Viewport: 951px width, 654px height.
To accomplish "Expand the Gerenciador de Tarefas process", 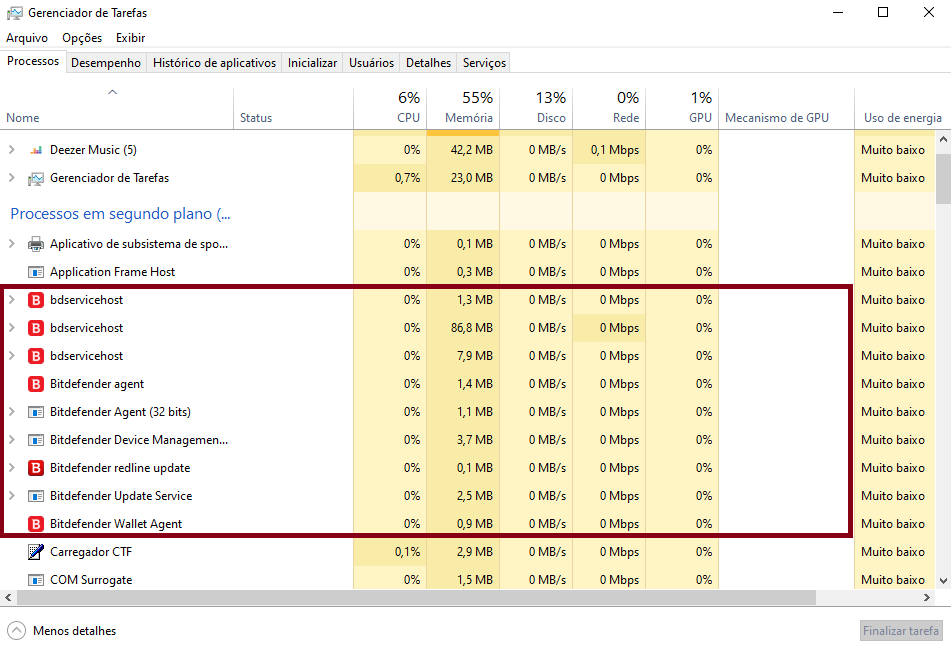I will [x=12, y=178].
